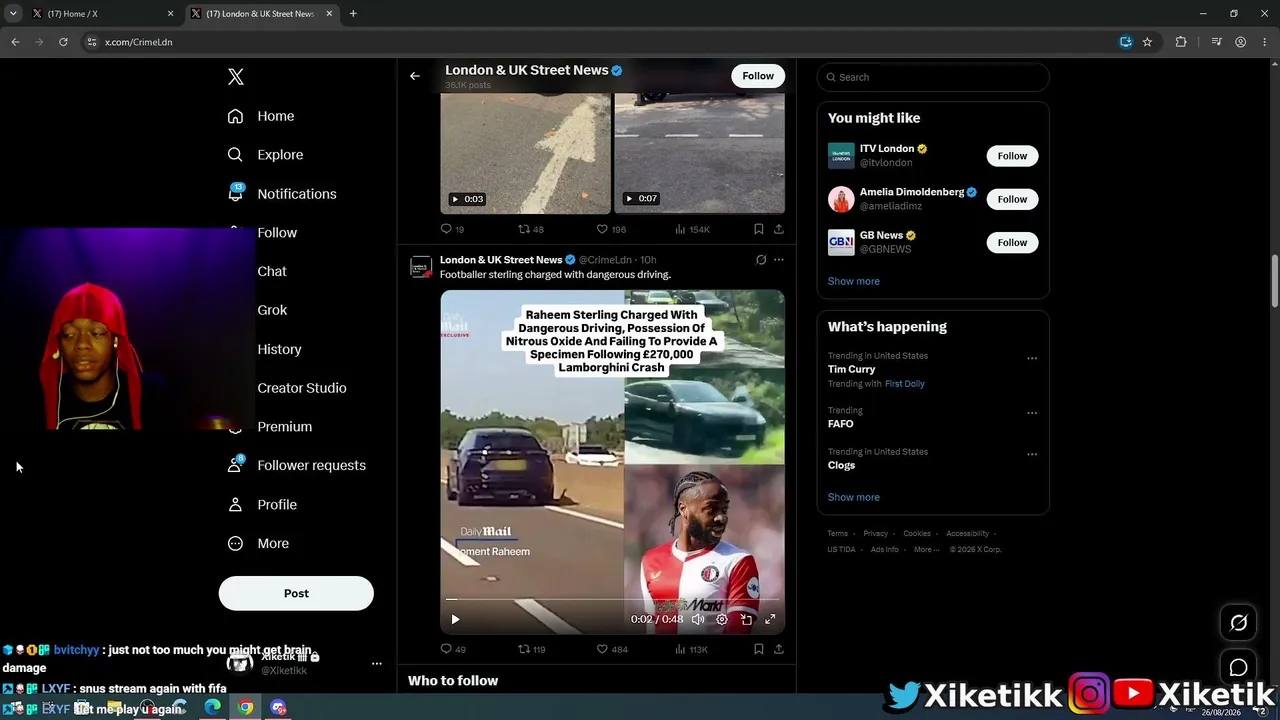Show more suggested accounts in You might like
The width and height of the screenshot is (1280, 720).
click(854, 281)
